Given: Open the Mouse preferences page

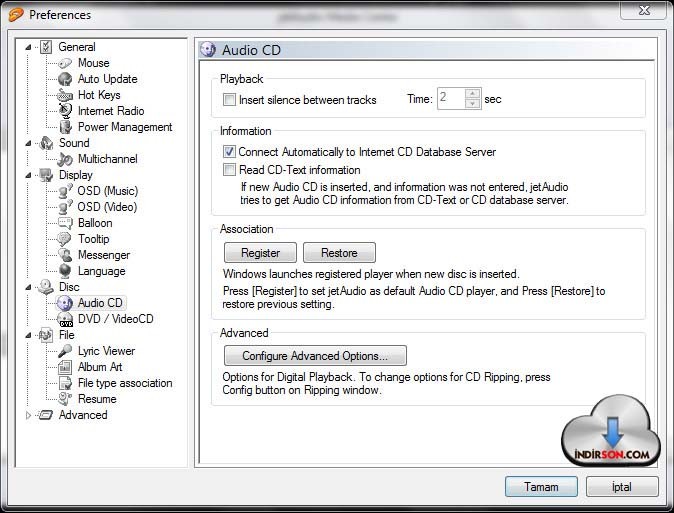Looking at the screenshot, I should [x=94, y=63].
